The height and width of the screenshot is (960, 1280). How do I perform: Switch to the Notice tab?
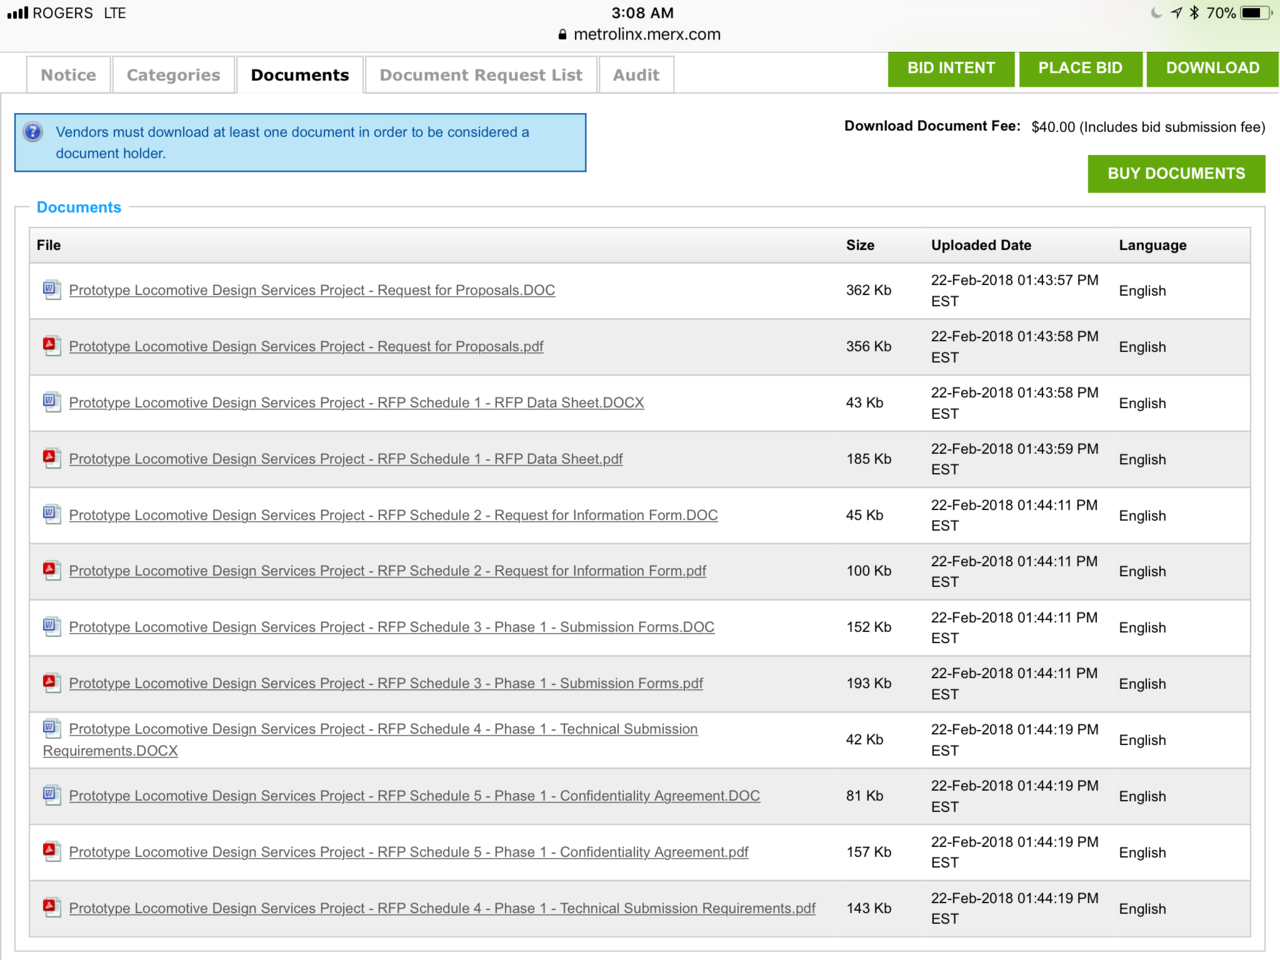68,75
